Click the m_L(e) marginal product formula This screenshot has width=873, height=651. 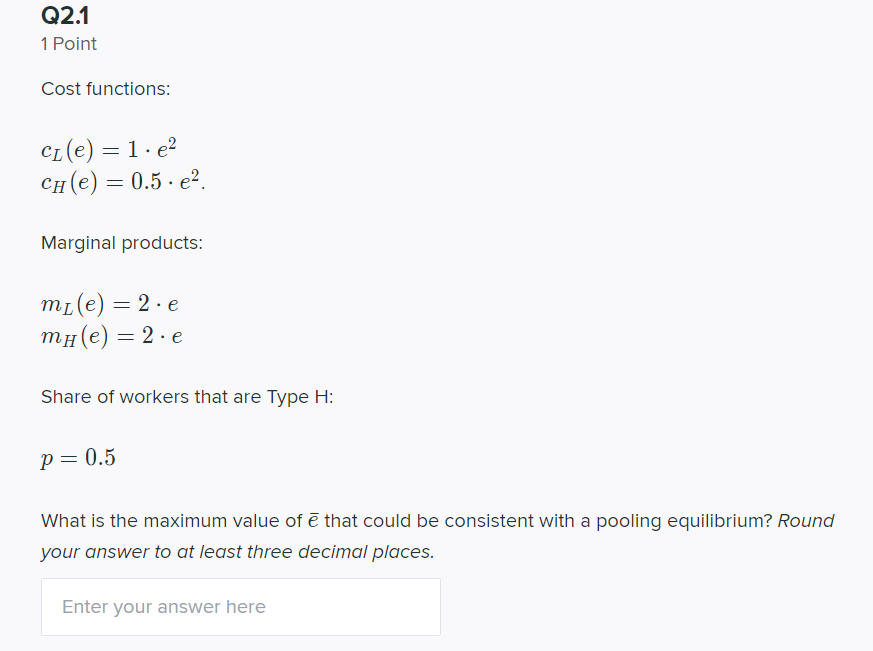click(x=110, y=304)
